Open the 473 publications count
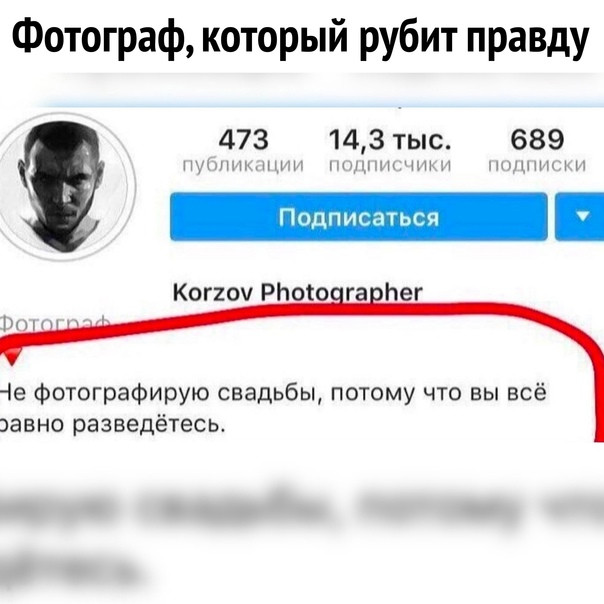This screenshot has width=604, height=604. [x=243, y=139]
